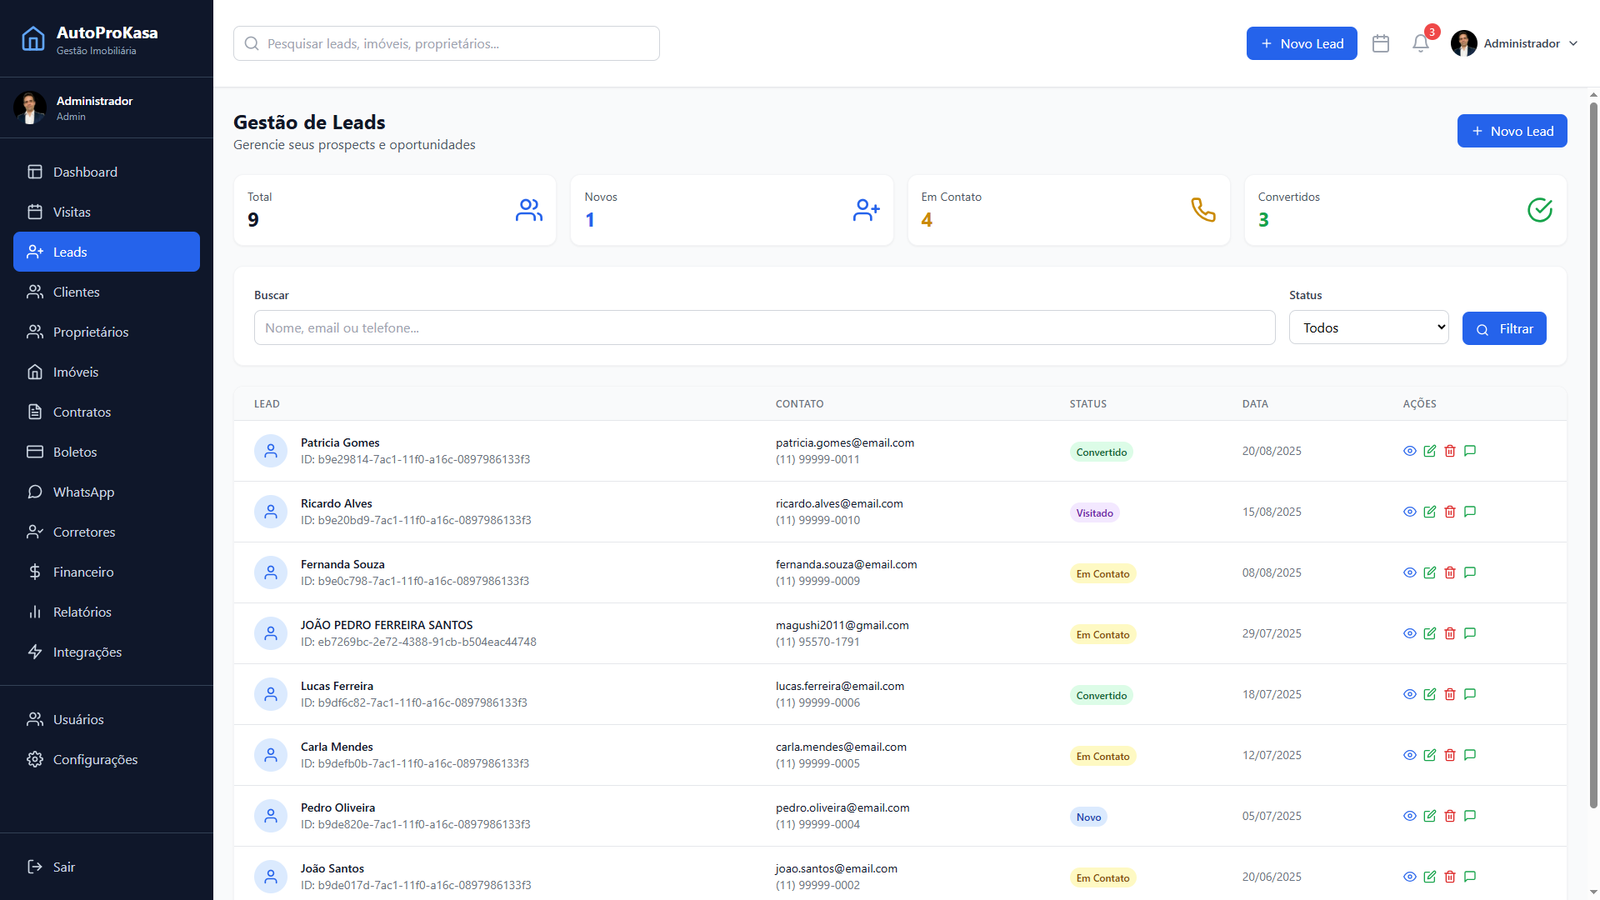Click Novo Lead button beside page title
1600x900 pixels.
click(x=1511, y=131)
